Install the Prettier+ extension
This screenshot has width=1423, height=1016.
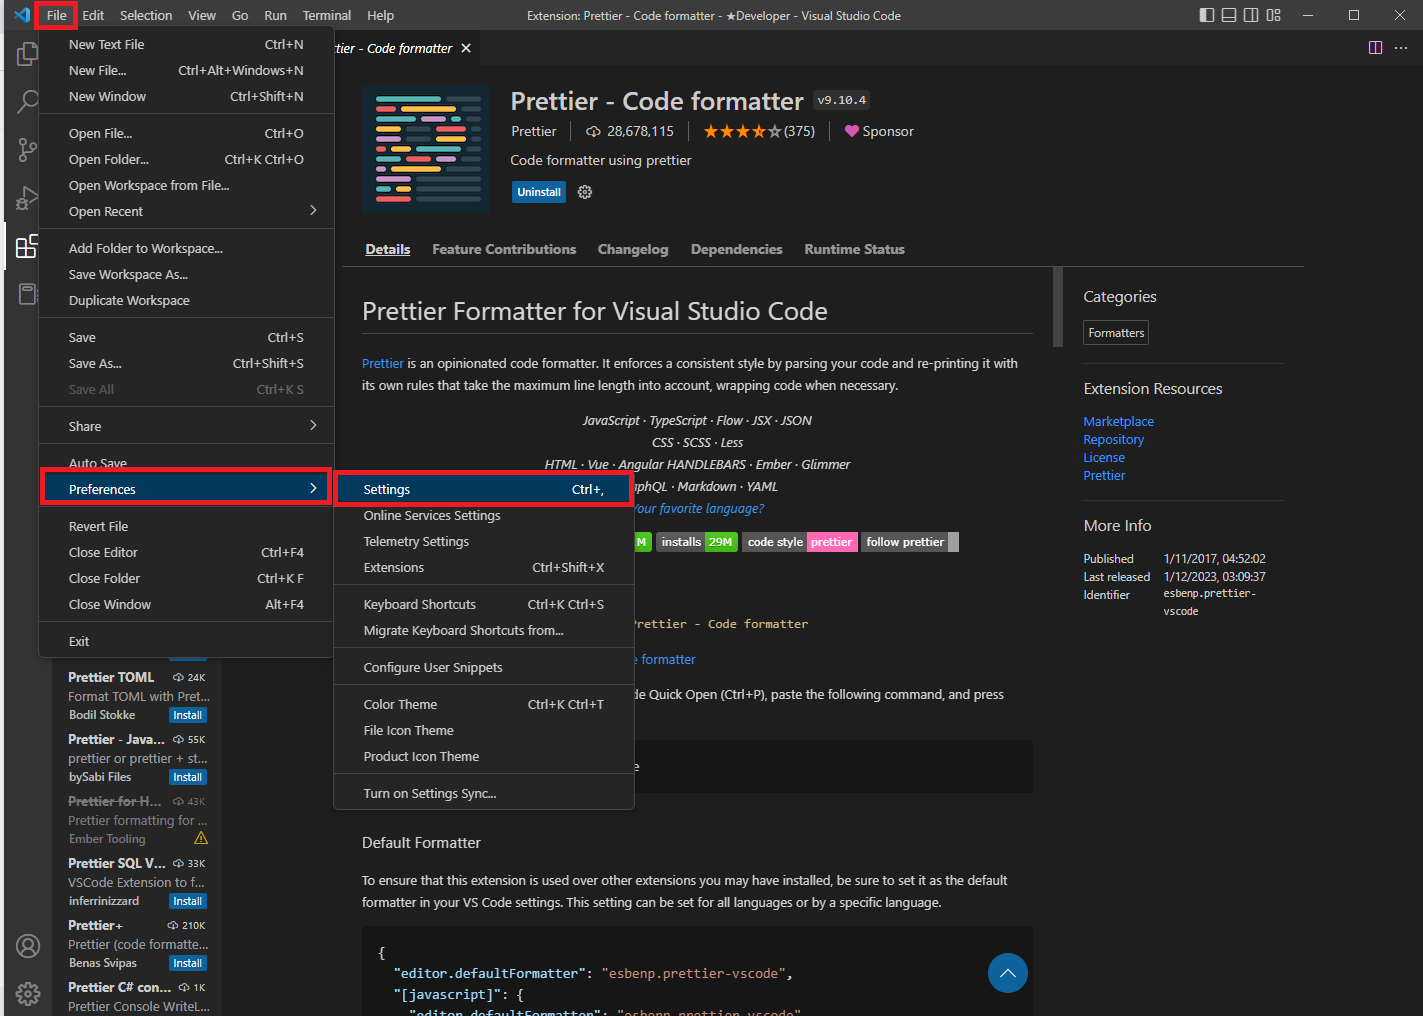pyautogui.click(x=188, y=963)
